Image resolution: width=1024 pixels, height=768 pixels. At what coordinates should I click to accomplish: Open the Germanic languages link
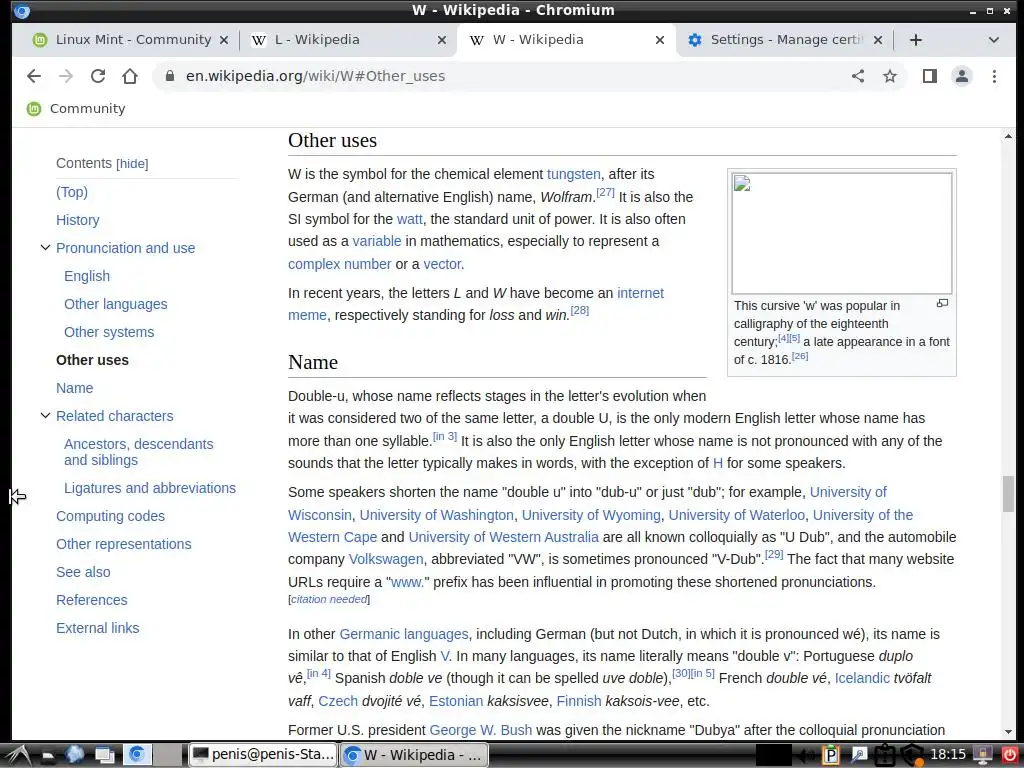(404, 634)
